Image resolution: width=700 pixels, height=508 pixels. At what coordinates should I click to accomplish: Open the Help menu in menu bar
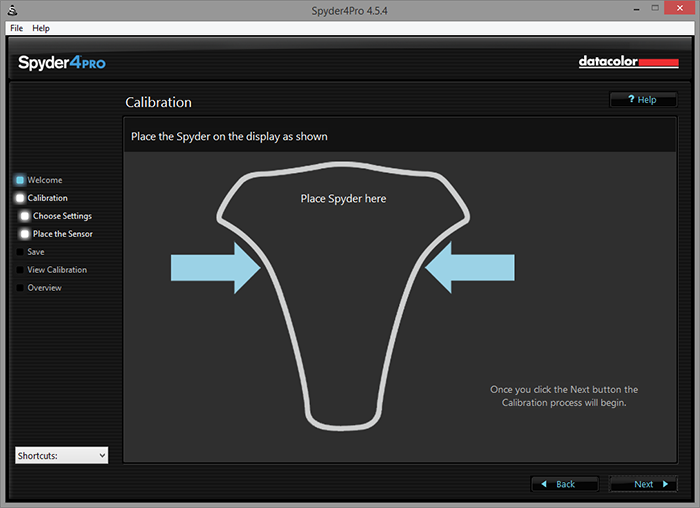point(41,28)
